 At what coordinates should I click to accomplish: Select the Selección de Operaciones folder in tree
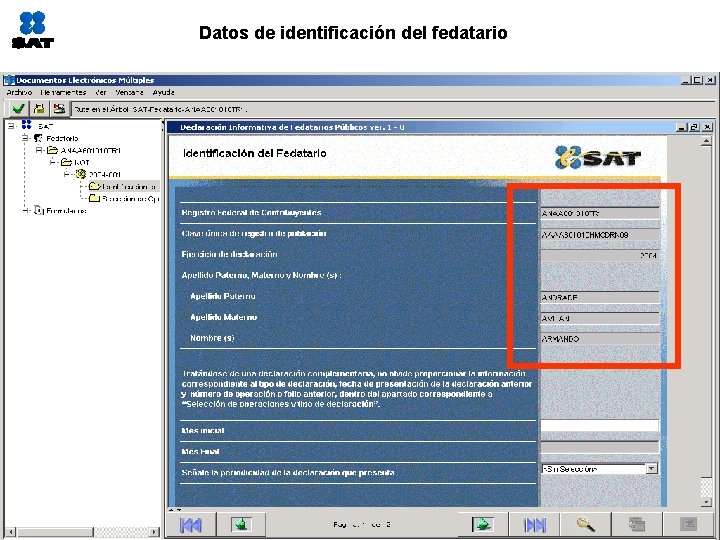point(125,198)
